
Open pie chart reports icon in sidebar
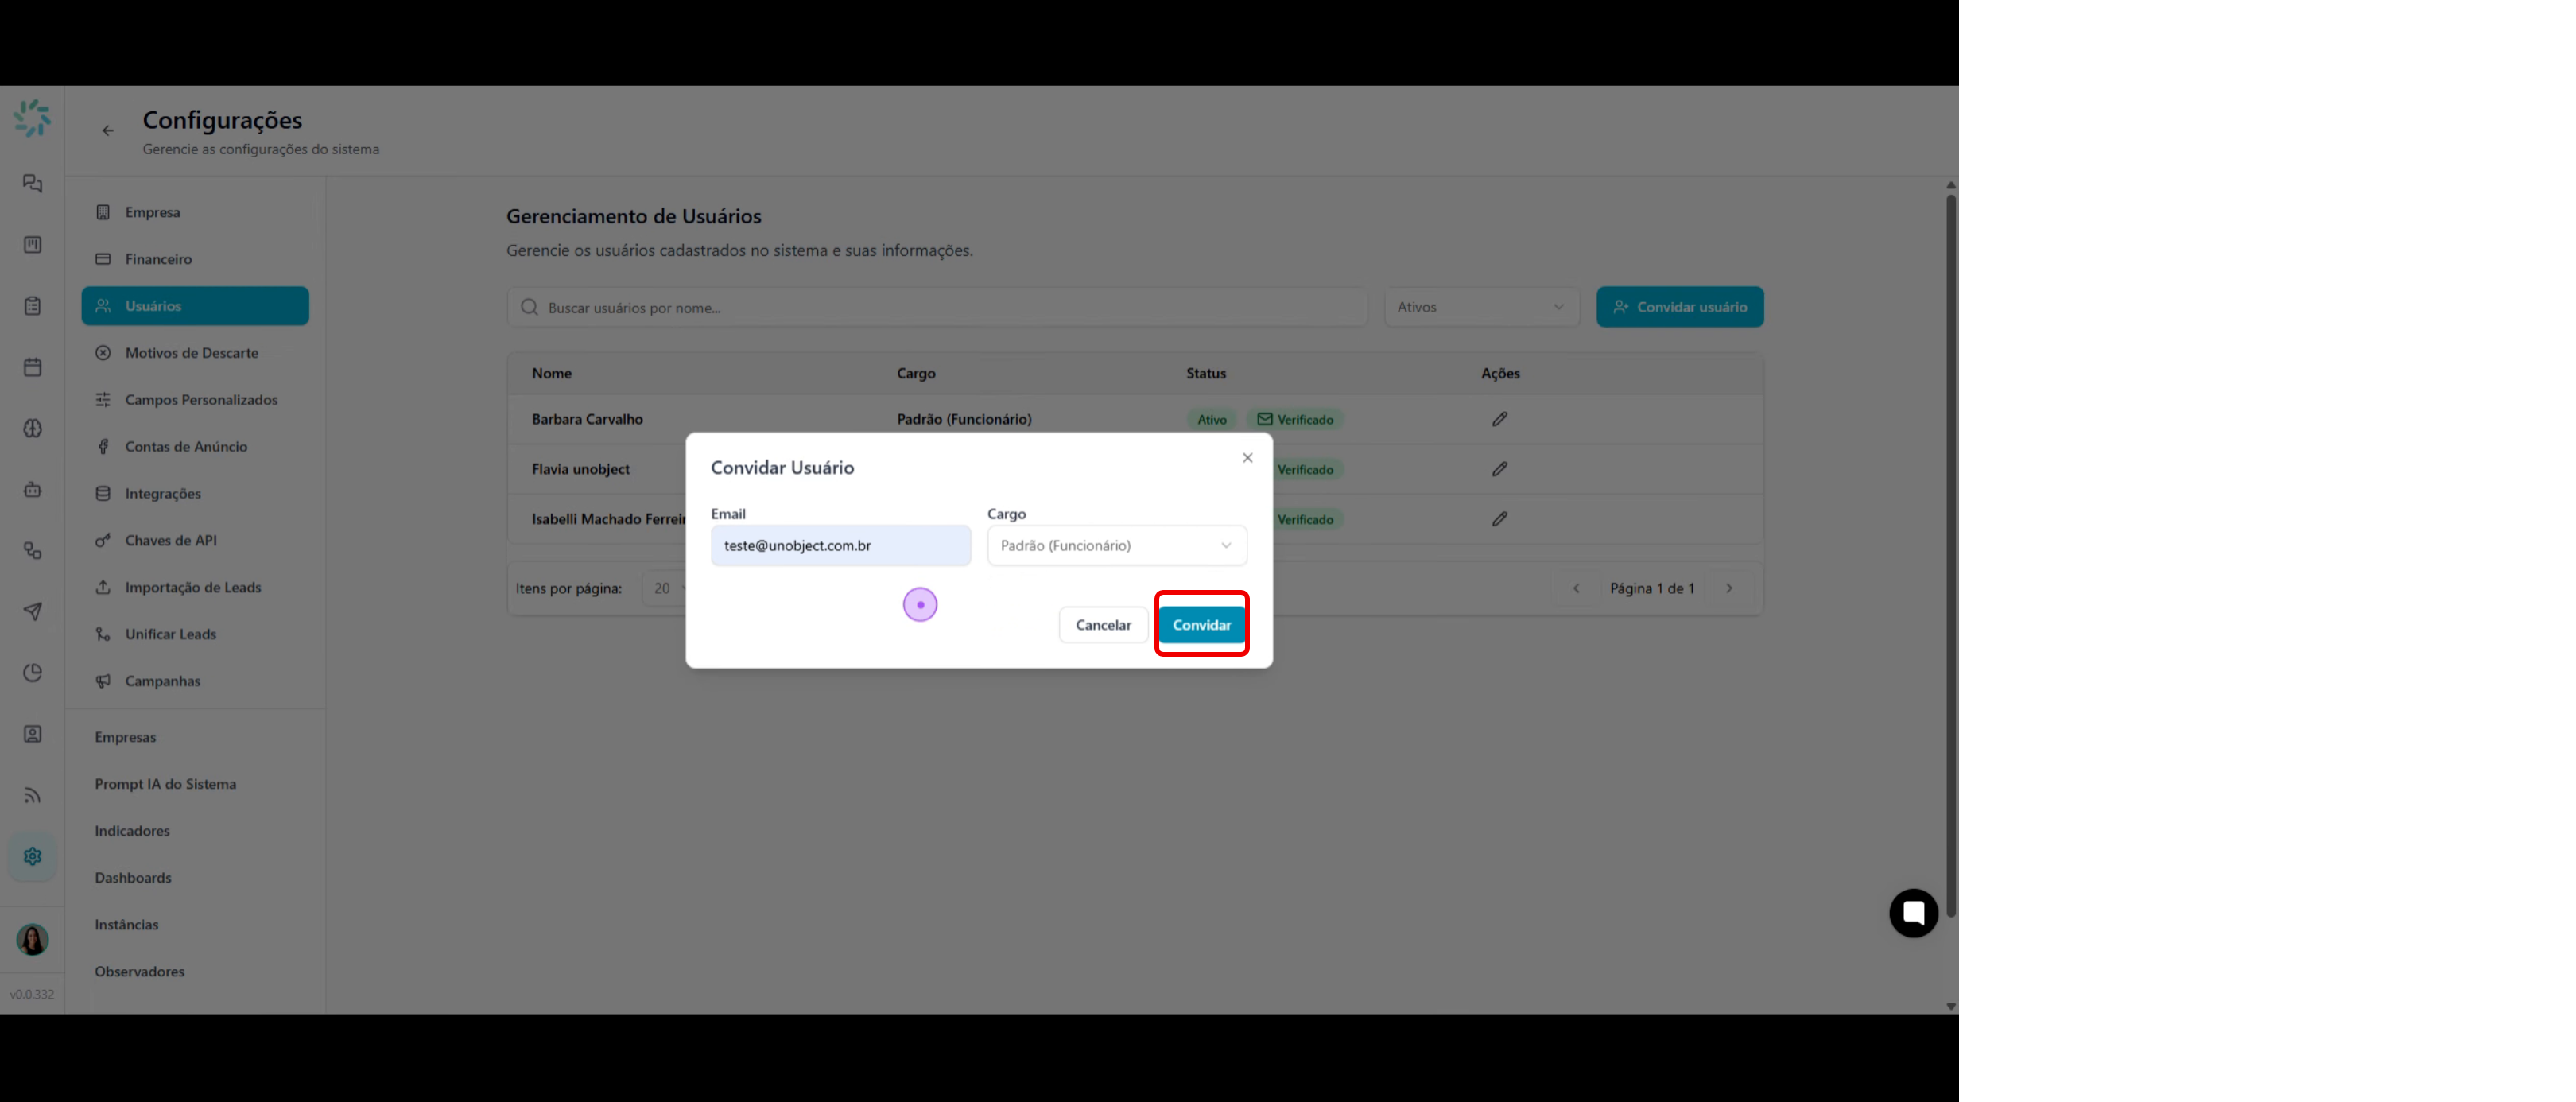(x=32, y=673)
